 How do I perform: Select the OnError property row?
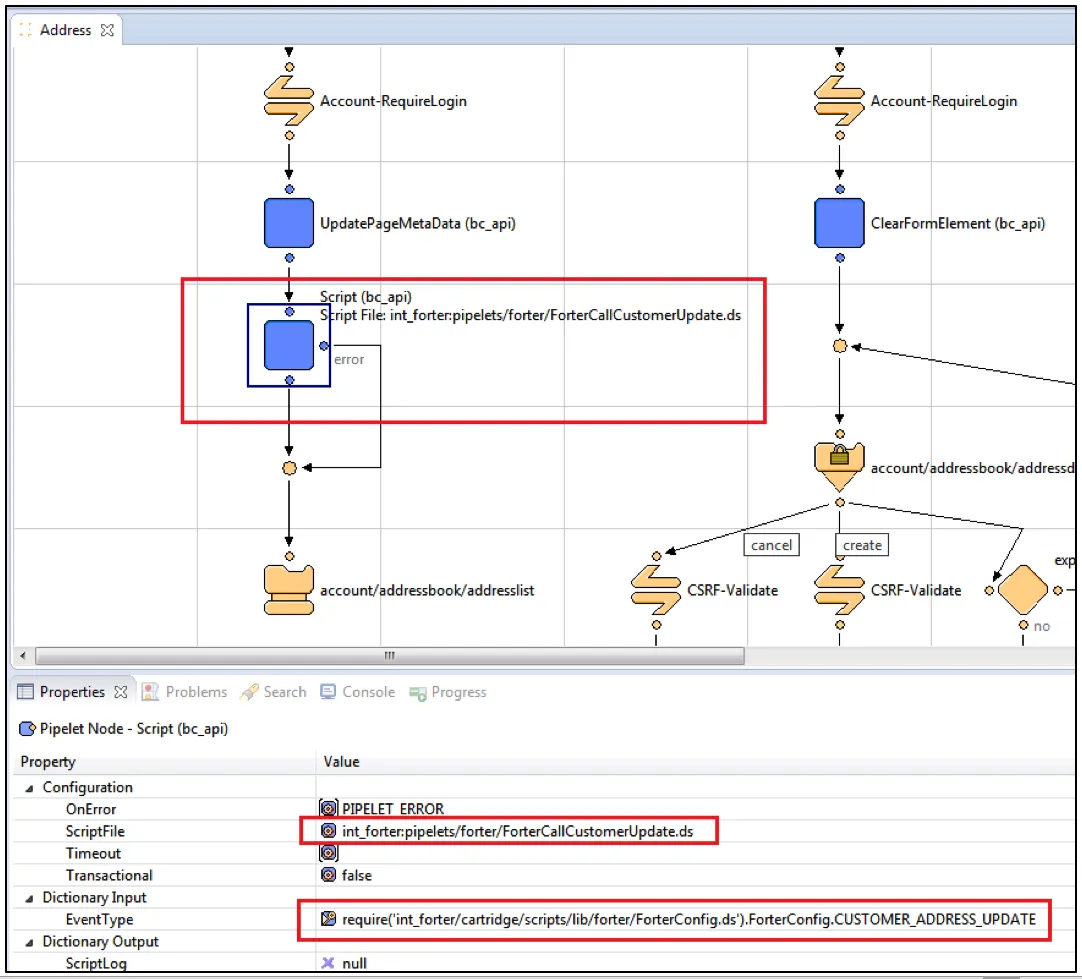[544, 808]
